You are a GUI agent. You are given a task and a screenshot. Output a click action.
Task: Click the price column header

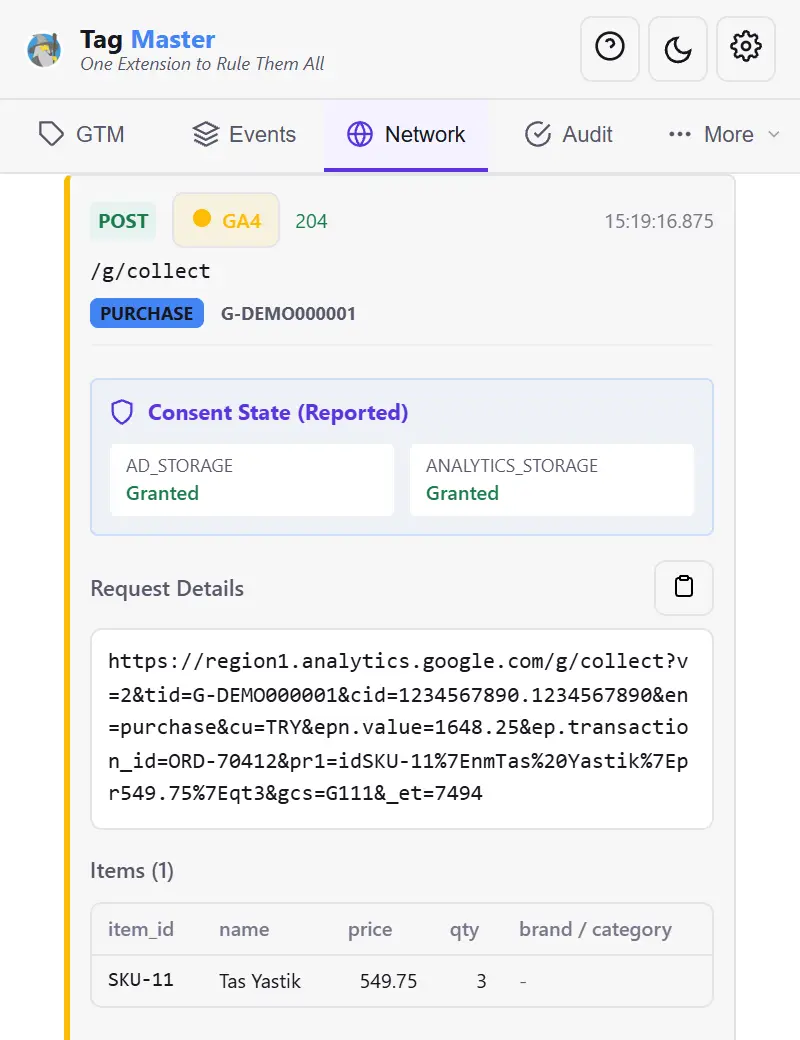pyautogui.click(x=370, y=930)
